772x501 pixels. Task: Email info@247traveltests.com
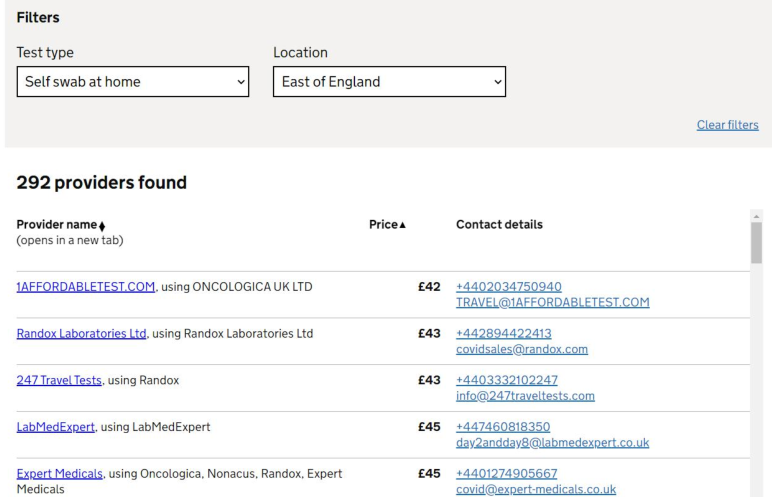(525, 396)
